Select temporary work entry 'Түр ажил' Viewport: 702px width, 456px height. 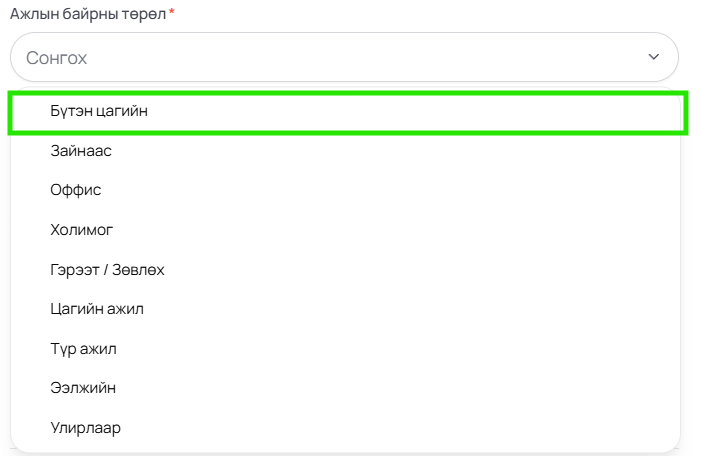(345, 349)
